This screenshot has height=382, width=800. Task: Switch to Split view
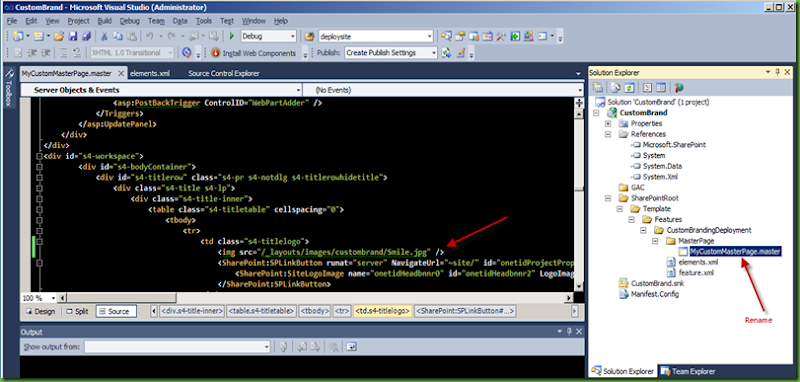point(78,311)
